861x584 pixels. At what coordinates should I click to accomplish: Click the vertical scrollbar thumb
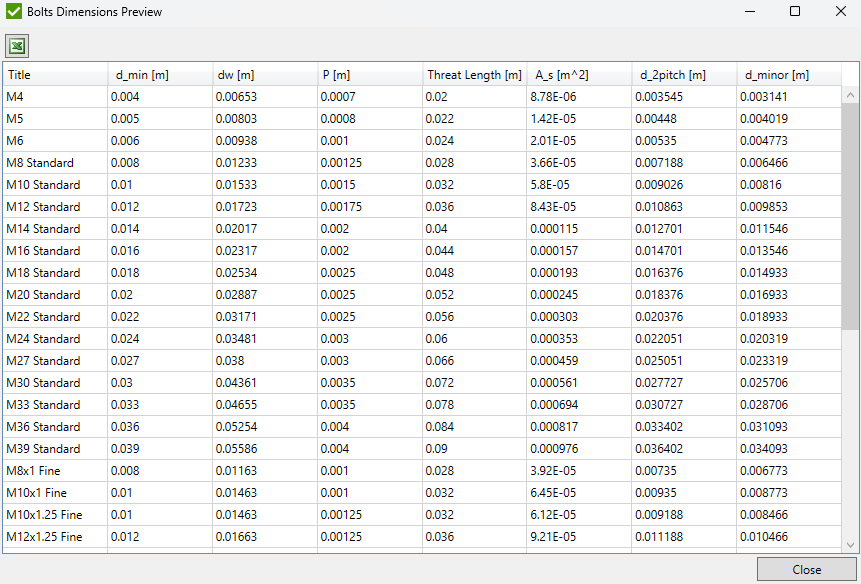851,215
